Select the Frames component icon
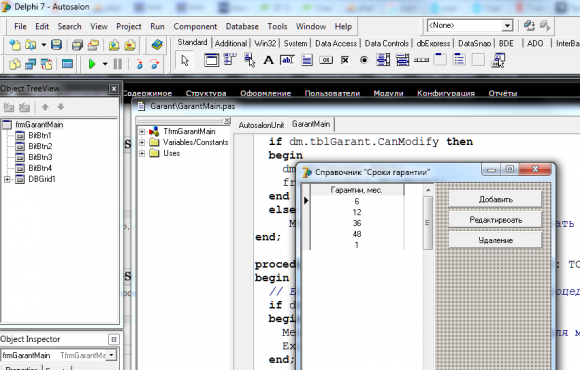Image resolution: width=580 pixels, height=370 pixels. coord(211,60)
